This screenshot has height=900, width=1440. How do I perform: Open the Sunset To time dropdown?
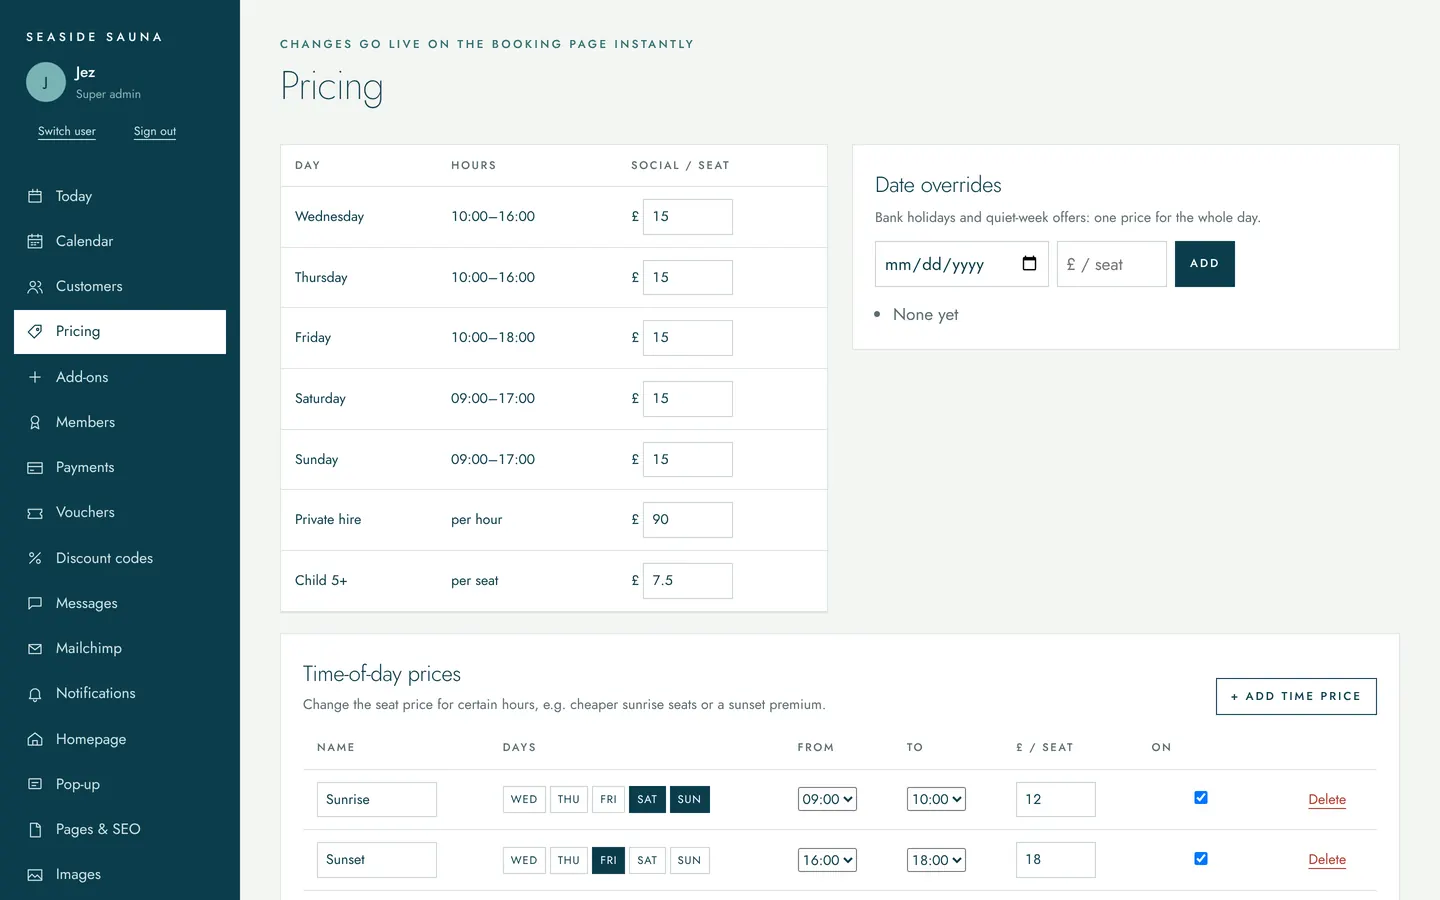[x=936, y=860]
